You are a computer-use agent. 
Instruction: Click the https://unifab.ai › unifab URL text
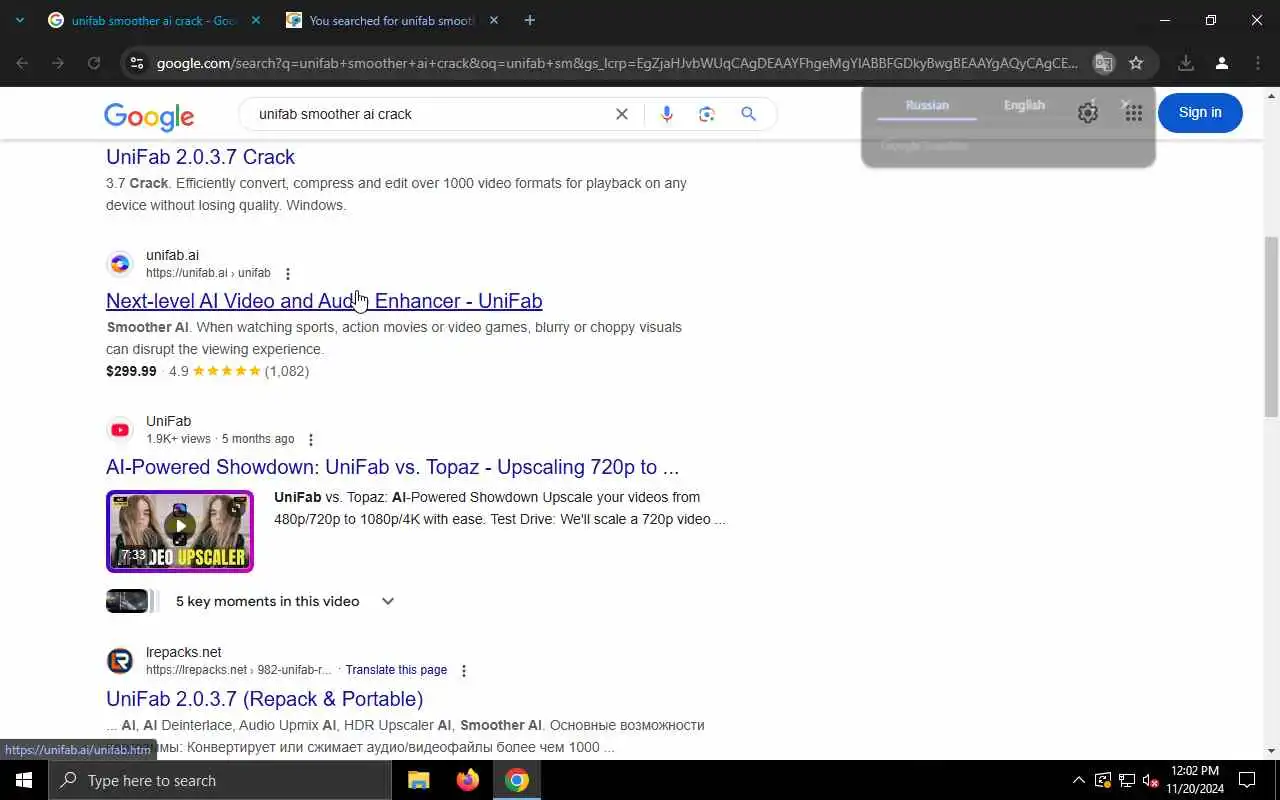coord(208,273)
